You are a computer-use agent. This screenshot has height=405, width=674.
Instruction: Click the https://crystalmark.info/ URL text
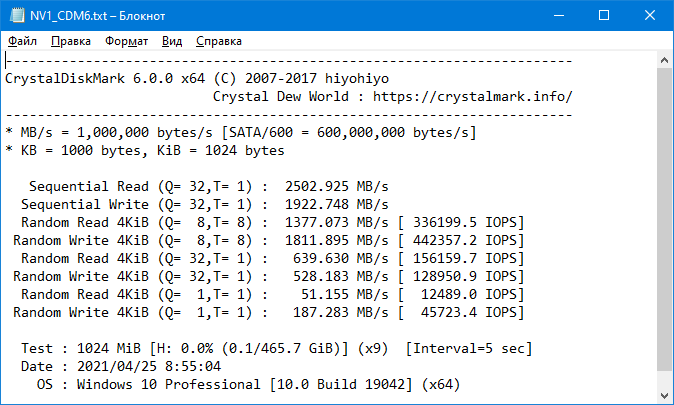(x=472, y=97)
